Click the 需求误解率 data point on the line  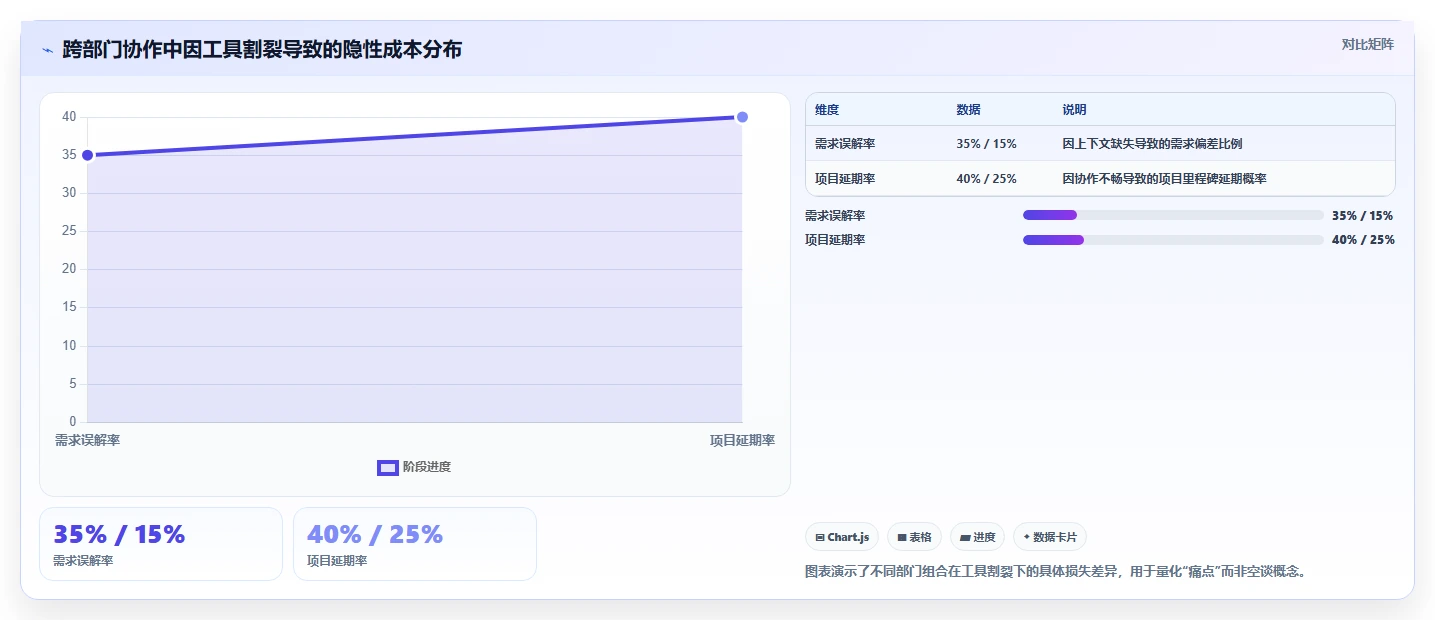[x=87, y=155]
